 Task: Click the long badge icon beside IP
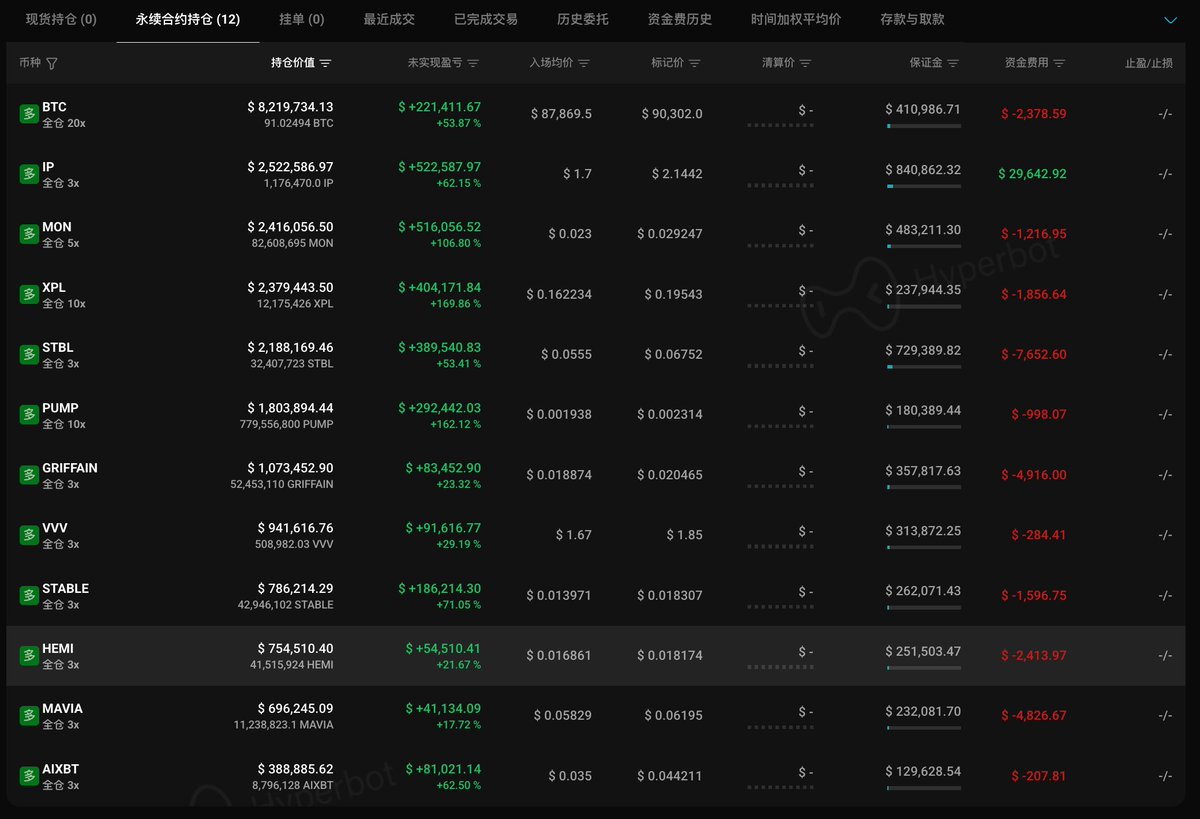coord(29,174)
